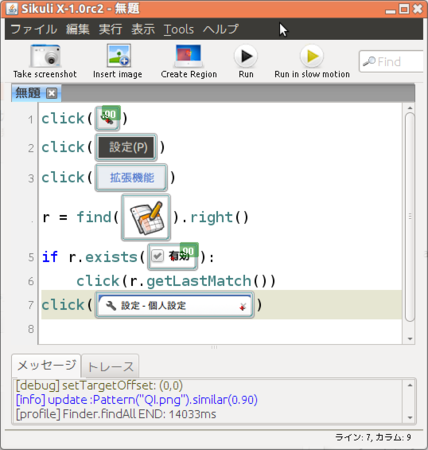This screenshot has width=428, height=450.
Task: Click the spreadsheet-pencil image thumbnail in find()
Action: coord(146,217)
